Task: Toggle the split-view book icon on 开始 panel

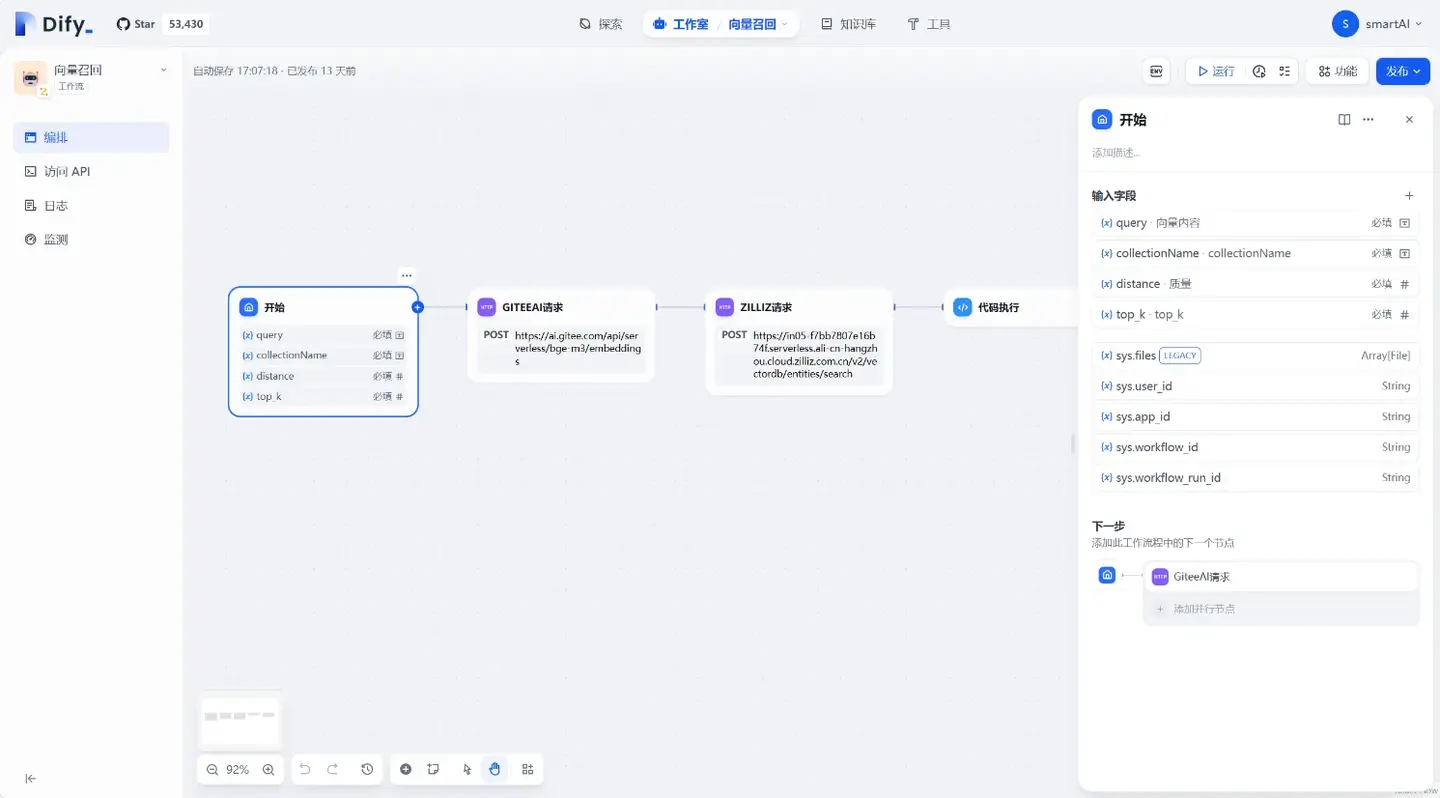Action: (1343, 119)
